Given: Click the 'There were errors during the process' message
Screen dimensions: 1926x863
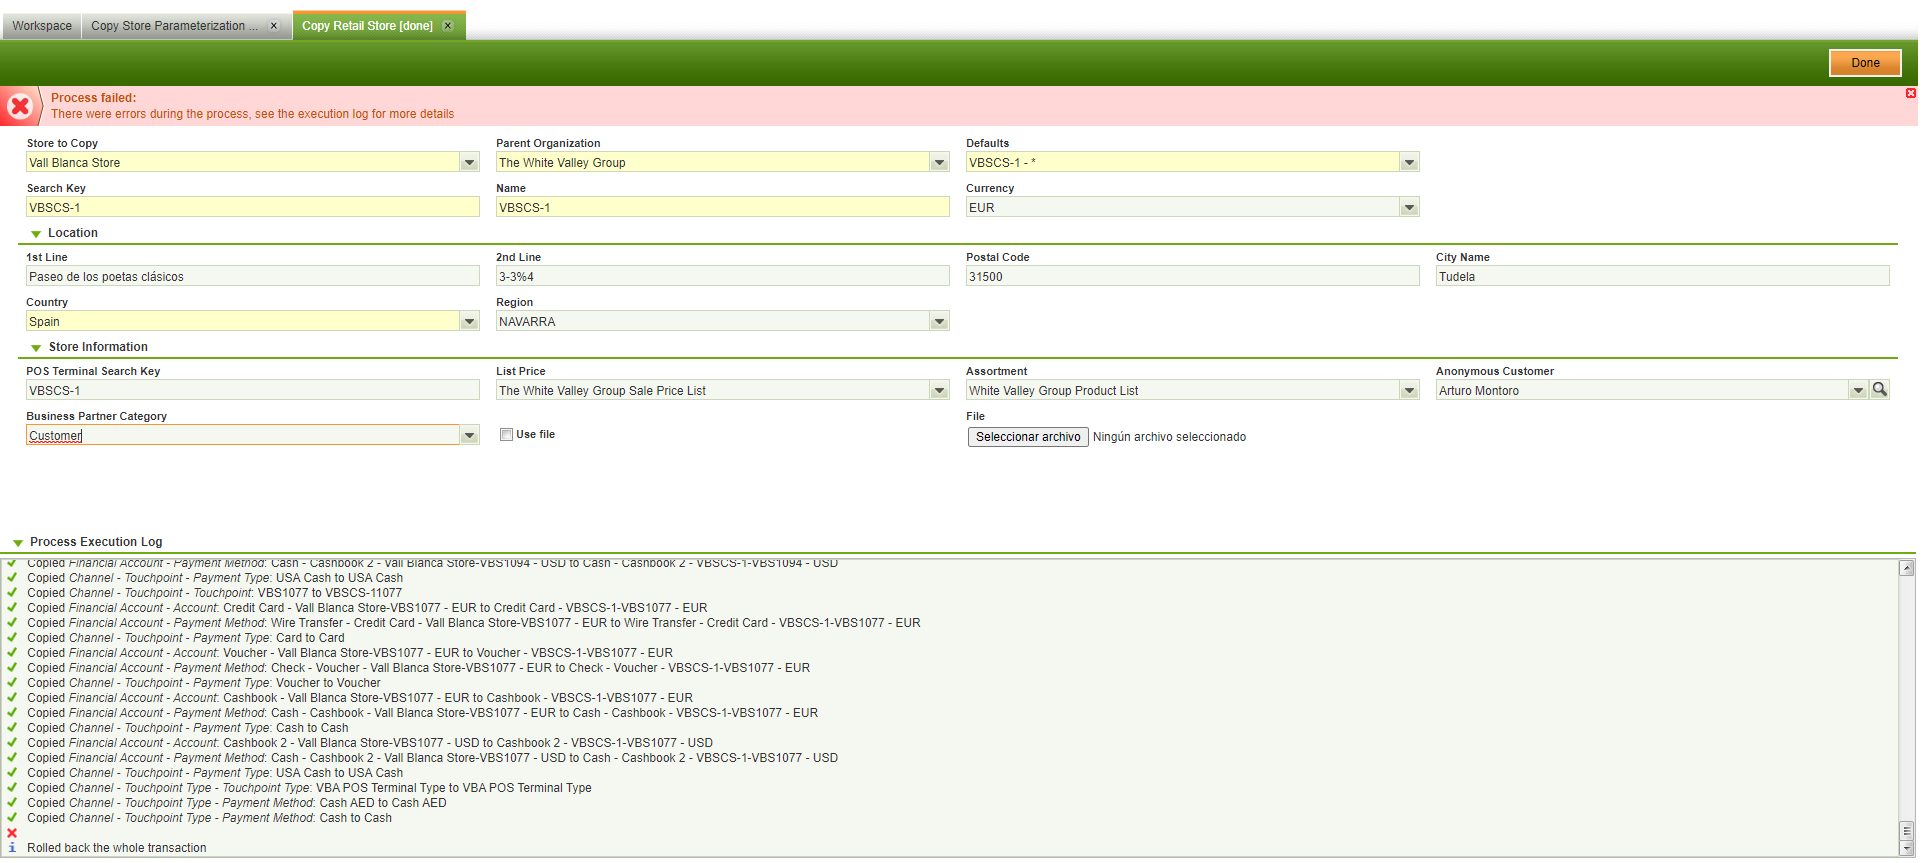Looking at the screenshot, I should (252, 114).
